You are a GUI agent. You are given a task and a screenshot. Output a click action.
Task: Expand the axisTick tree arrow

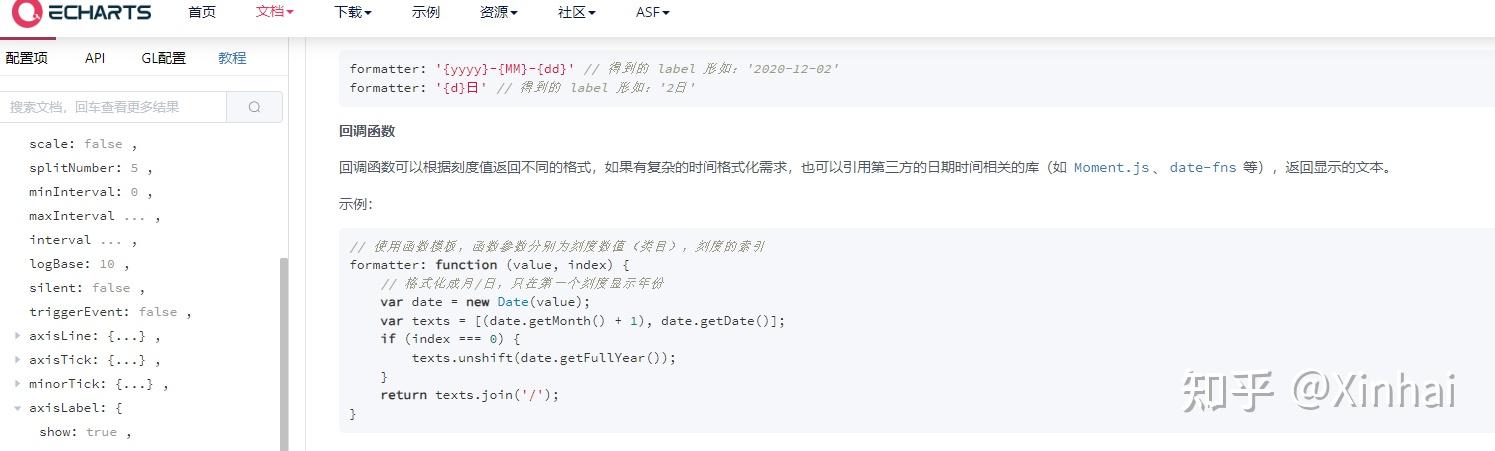click(x=18, y=360)
